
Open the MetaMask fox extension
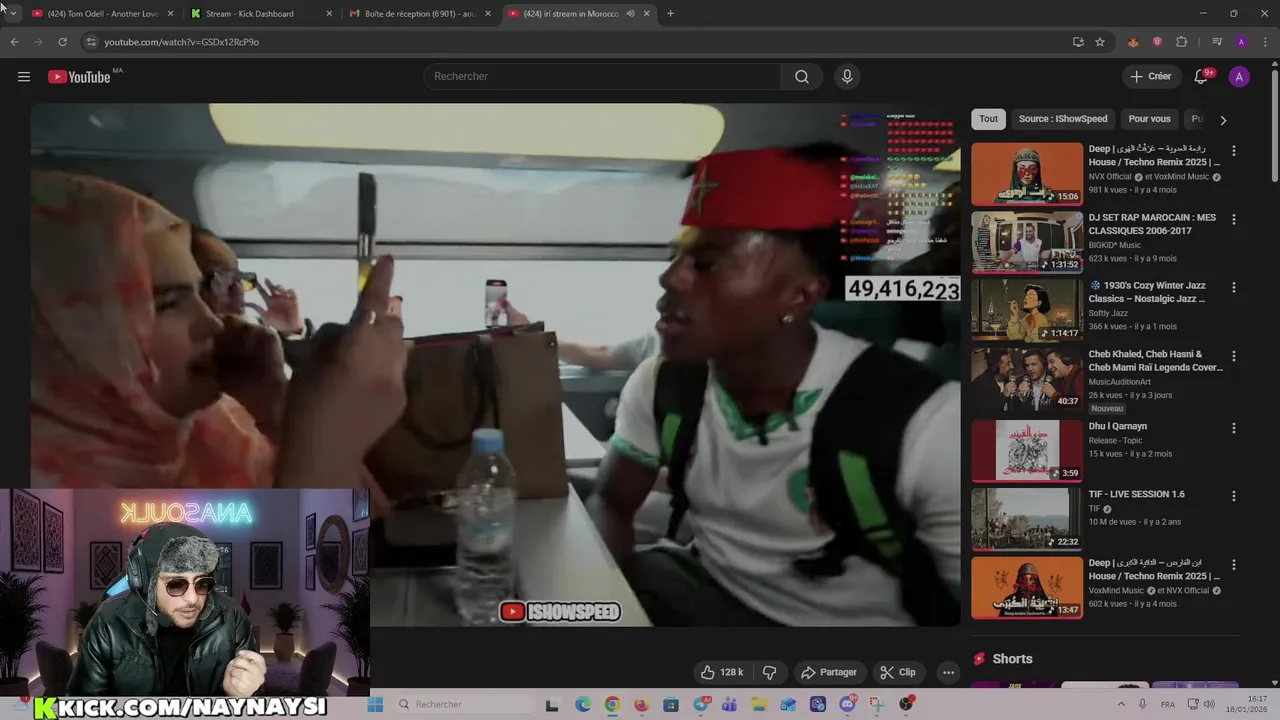tap(1133, 42)
